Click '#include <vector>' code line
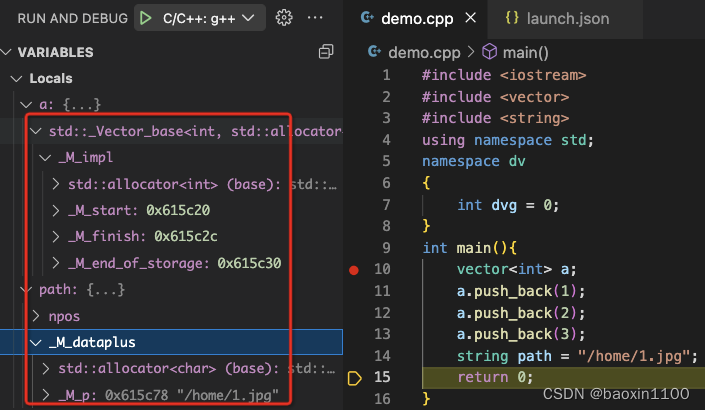The width and height of the screenshot is (705, 410). coord(495,97)
